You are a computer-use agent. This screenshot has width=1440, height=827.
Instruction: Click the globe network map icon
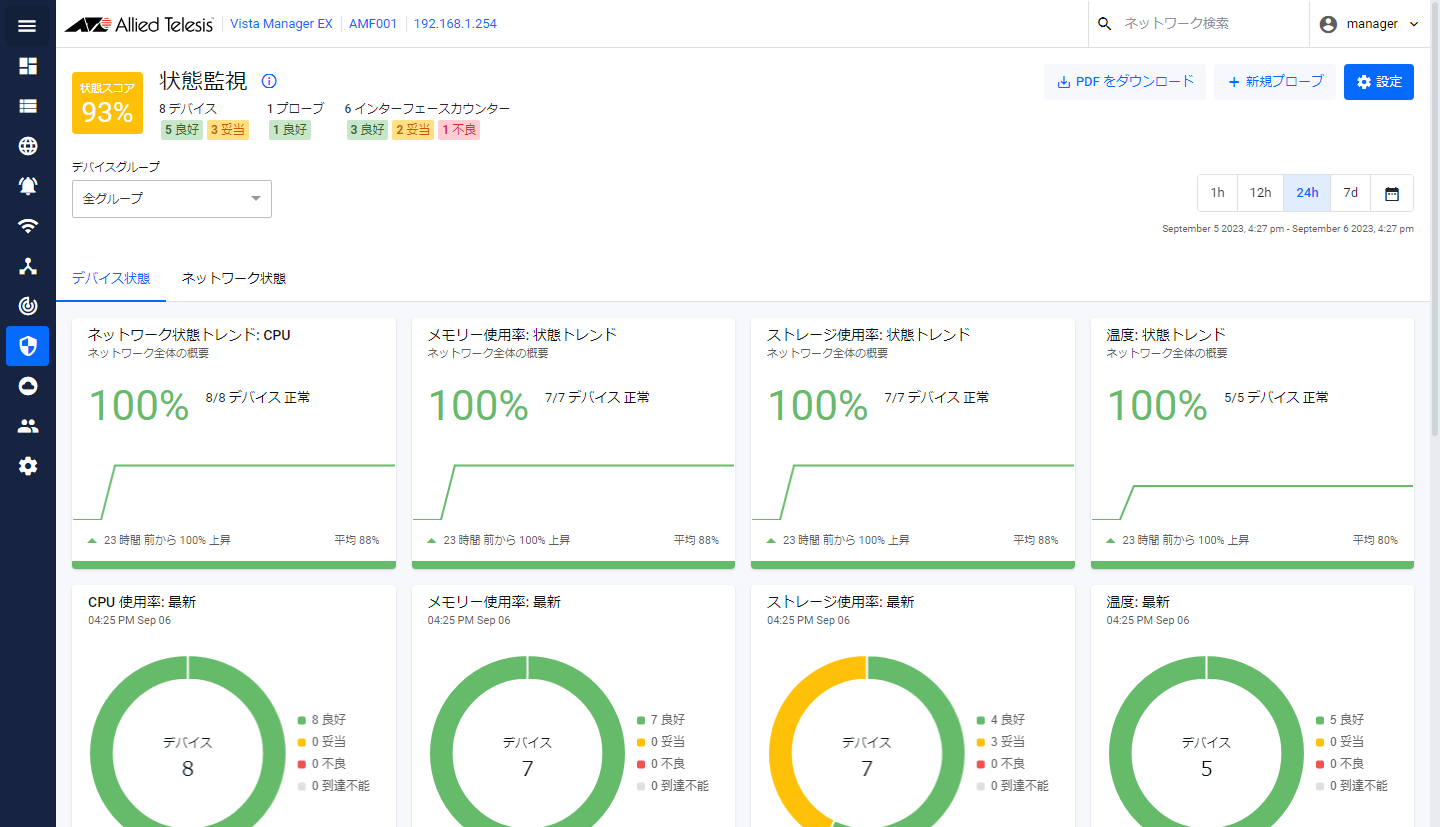pyautogui.click(x=28, y=146)
